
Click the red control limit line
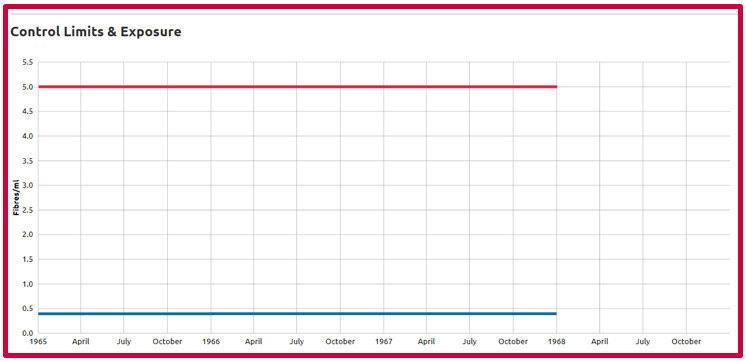pyautogui.click(x=297, y=87)
